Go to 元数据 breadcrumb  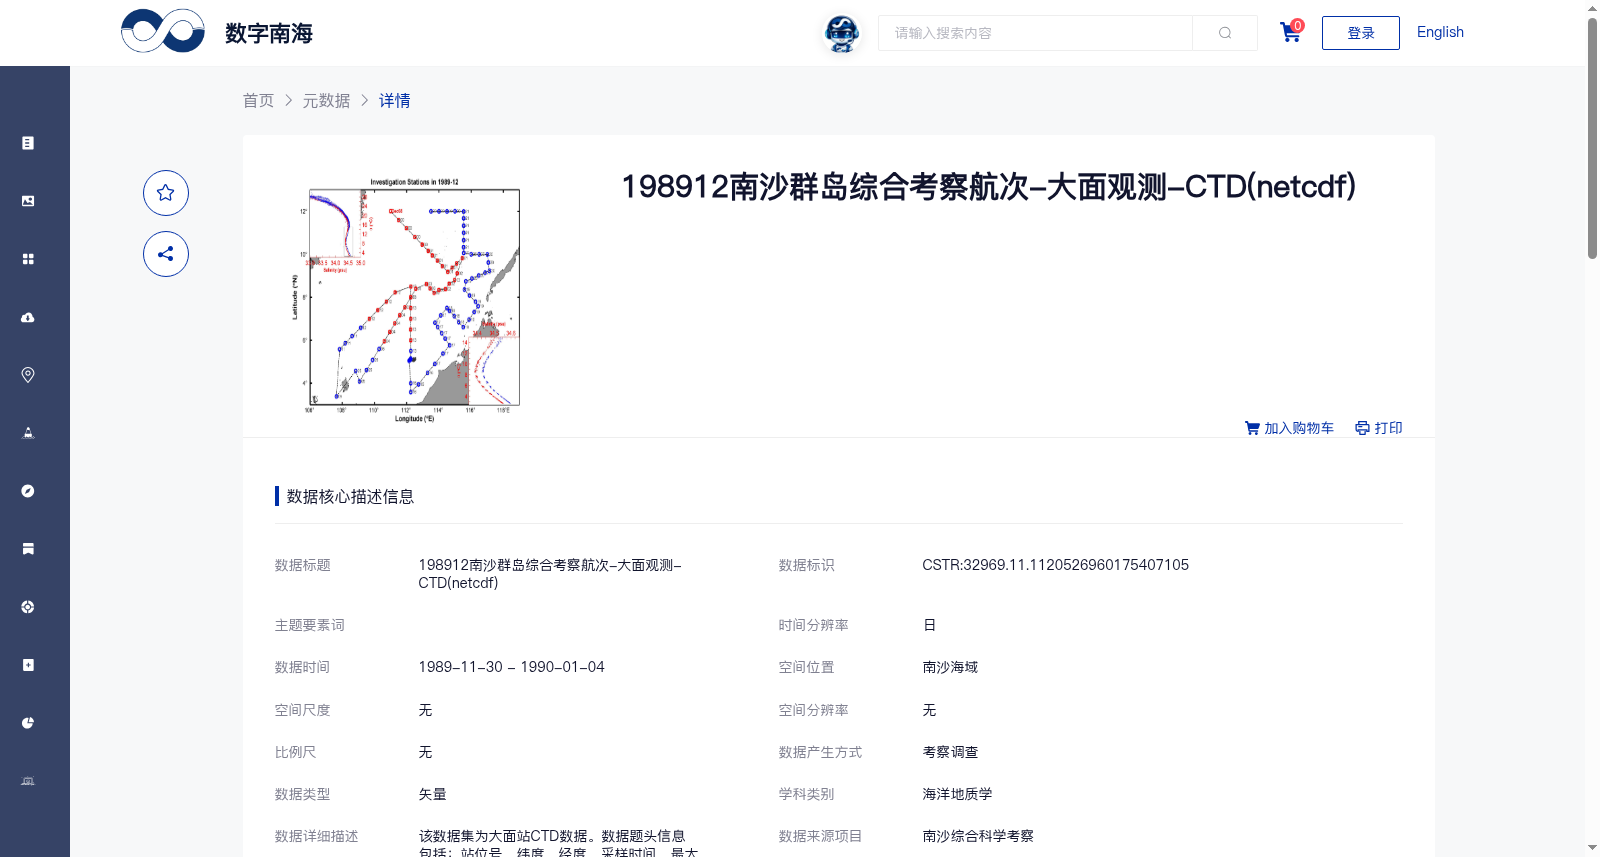pyautogui.click(x=327, y=101)
